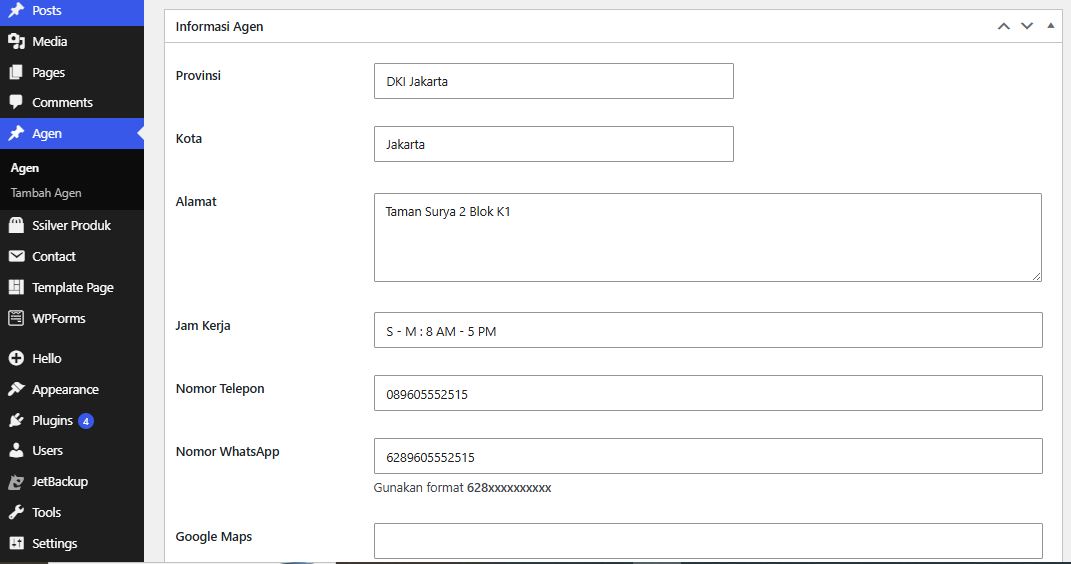Click the Provinsi label
The width and height of the screenshot is (1071, 564).
[x=198, y=75]
